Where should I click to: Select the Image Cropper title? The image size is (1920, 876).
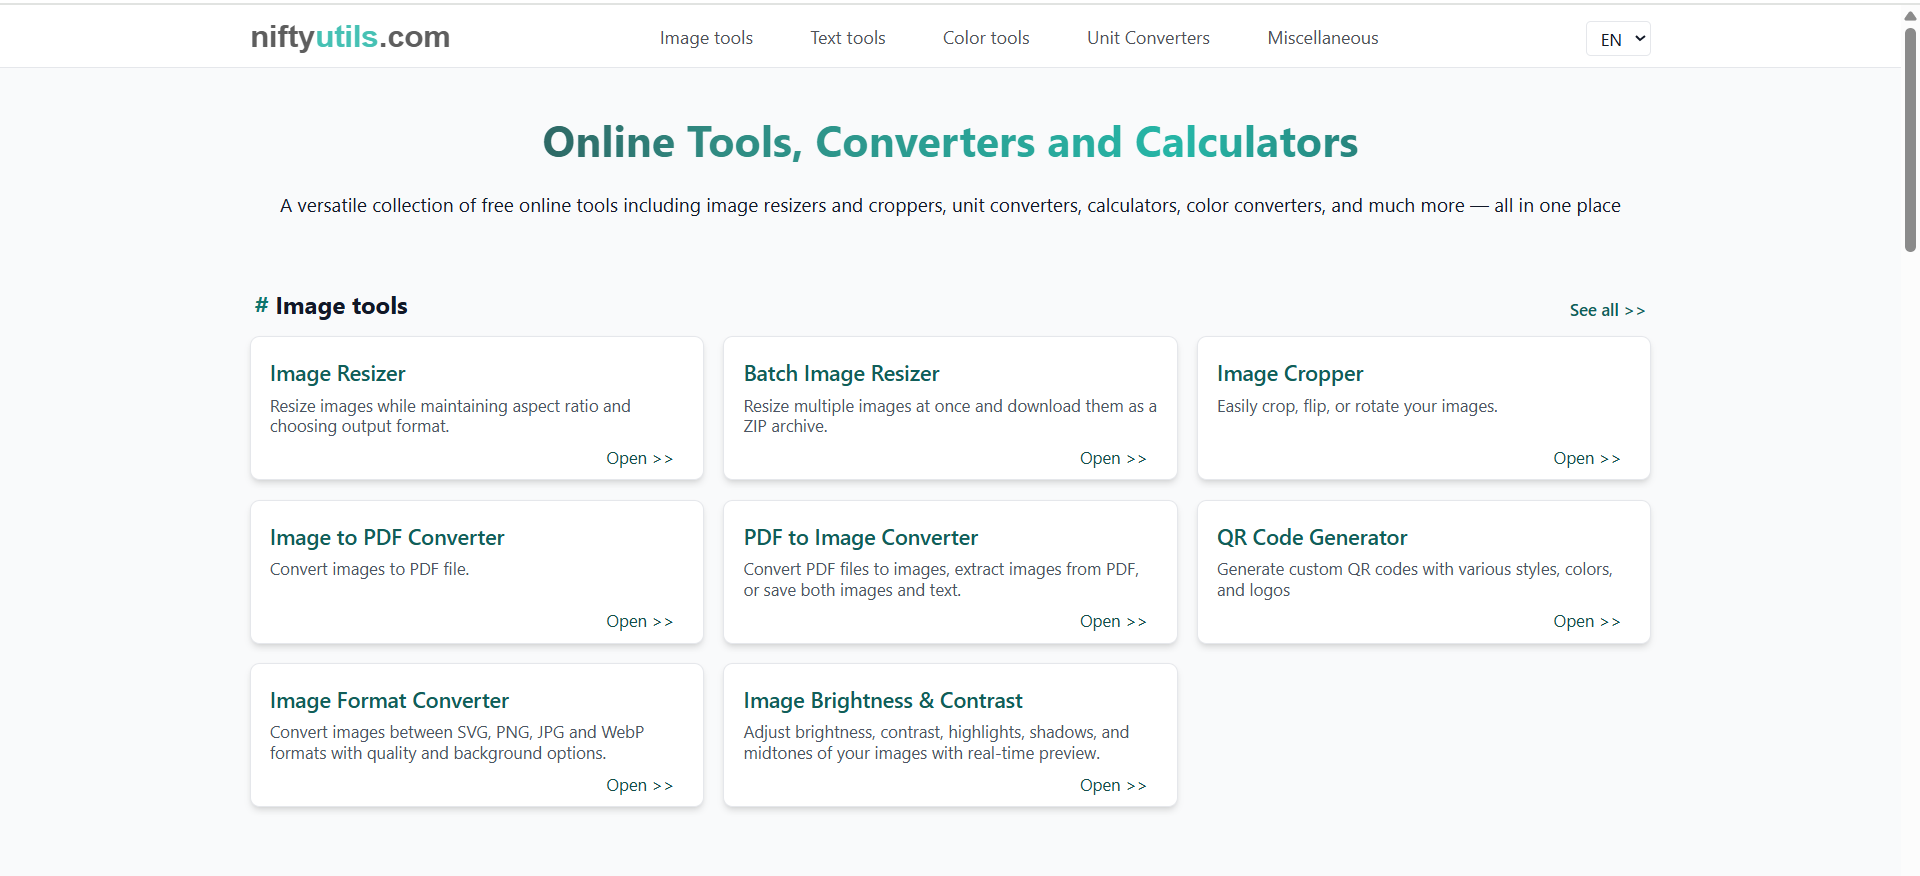pos(1289,374)
